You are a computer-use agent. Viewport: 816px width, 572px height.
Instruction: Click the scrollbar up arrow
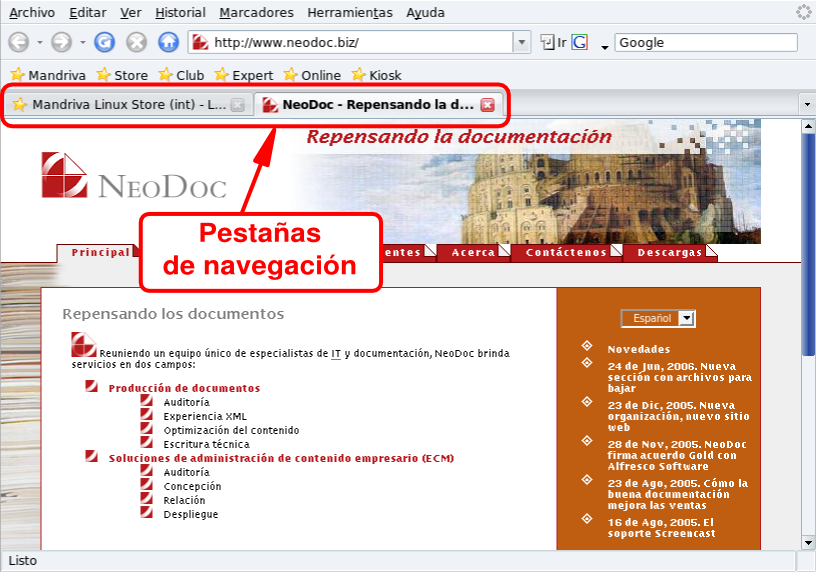(x=808, y=125)
